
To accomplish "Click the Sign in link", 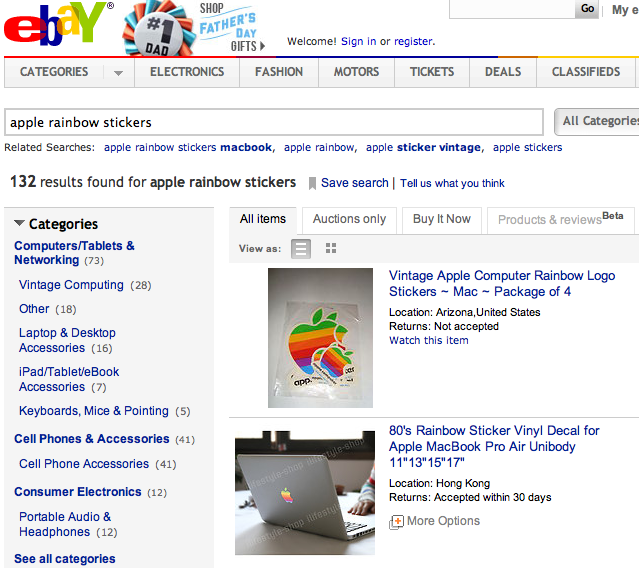I will [358, 42].
